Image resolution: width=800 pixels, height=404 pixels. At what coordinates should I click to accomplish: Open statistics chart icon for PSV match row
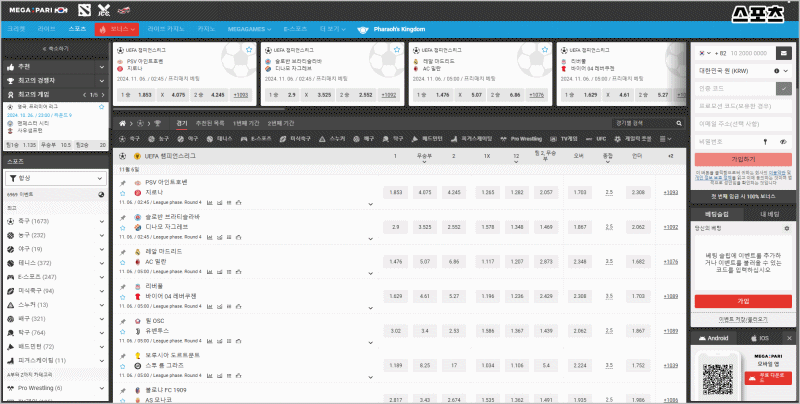[210, 203]
